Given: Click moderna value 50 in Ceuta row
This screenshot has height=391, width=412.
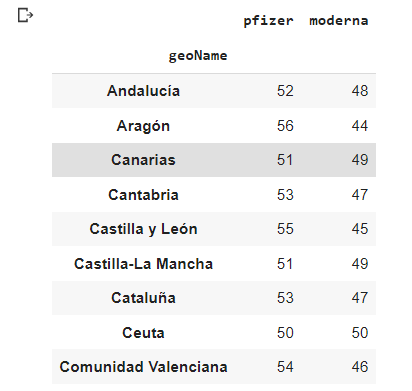Looking at the screenshot, I should pyautogui.click(x=360, y=333).
